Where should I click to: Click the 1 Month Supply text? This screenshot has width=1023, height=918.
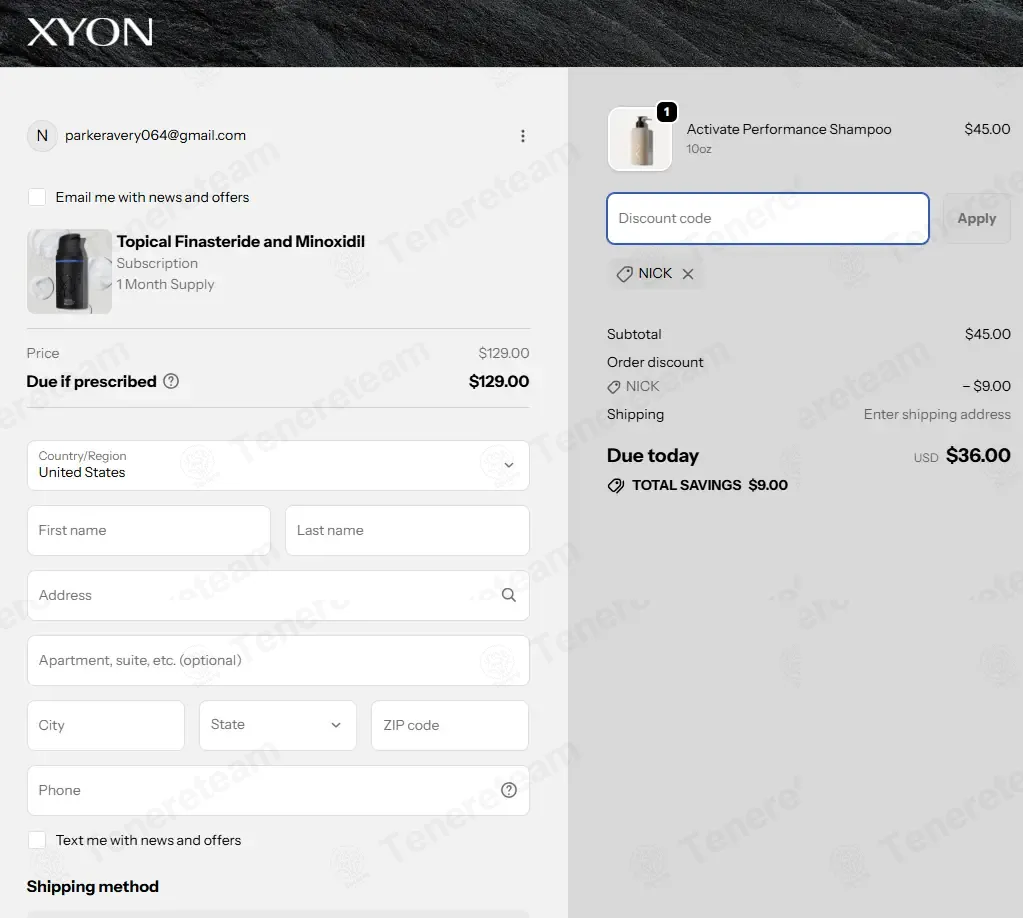[165, 284]
